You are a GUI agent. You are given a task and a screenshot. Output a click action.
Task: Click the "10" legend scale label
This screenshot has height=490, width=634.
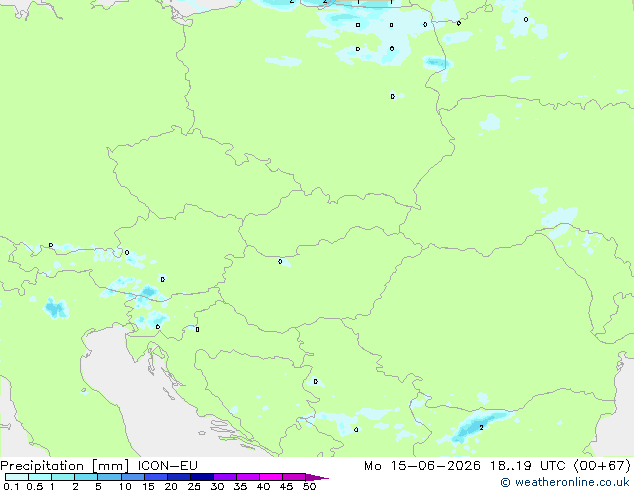coord(125,486)
